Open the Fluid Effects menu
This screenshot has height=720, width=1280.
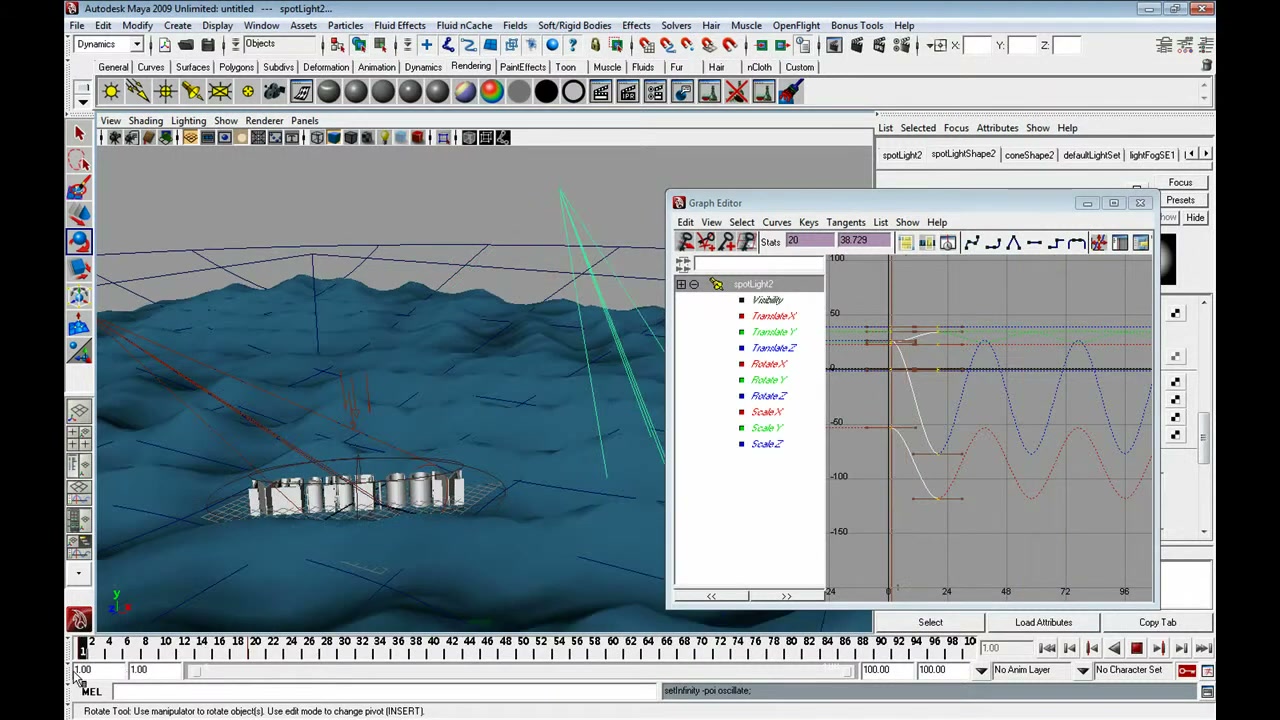coord(399,25)
